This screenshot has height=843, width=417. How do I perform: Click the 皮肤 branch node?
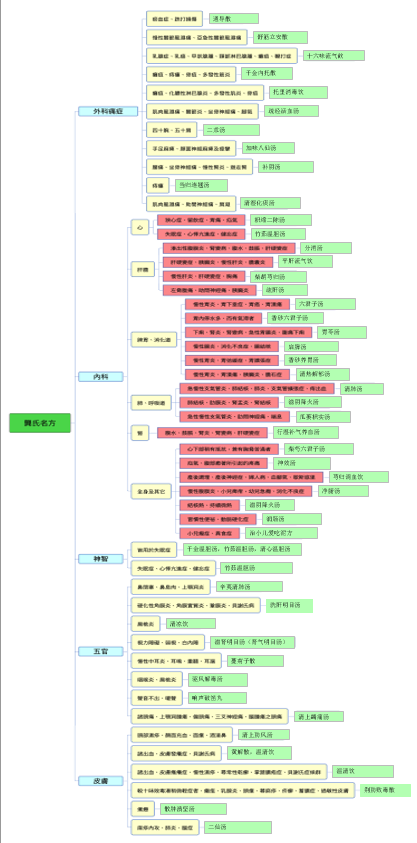coord(101,781)
